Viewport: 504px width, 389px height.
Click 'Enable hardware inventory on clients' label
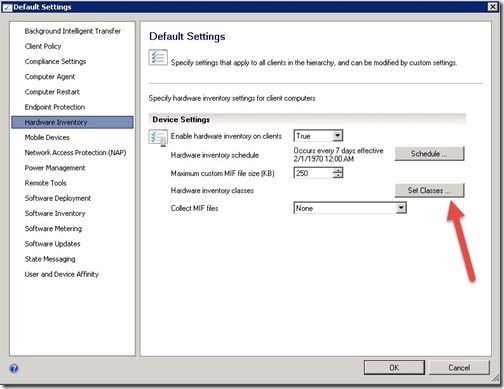point(226,136)
